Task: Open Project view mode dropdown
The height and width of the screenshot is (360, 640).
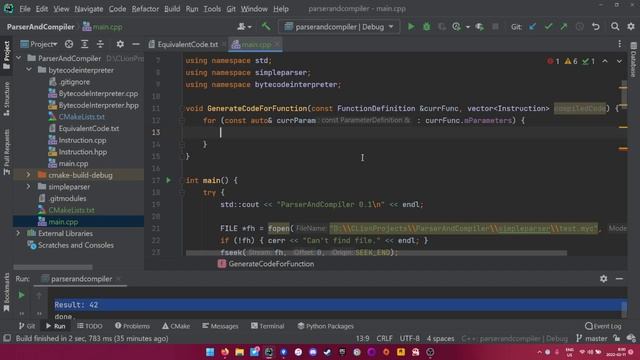Action: [39, 44]
